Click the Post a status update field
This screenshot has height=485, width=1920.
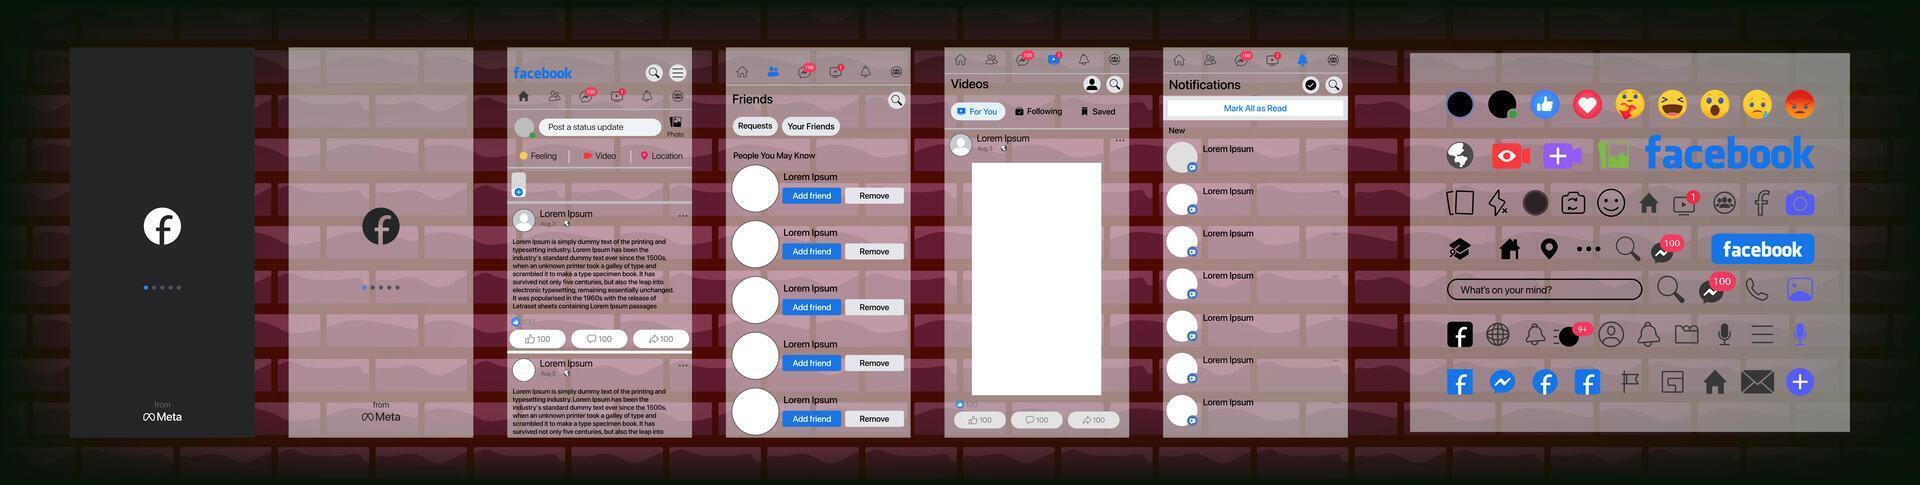pos(600,127)
